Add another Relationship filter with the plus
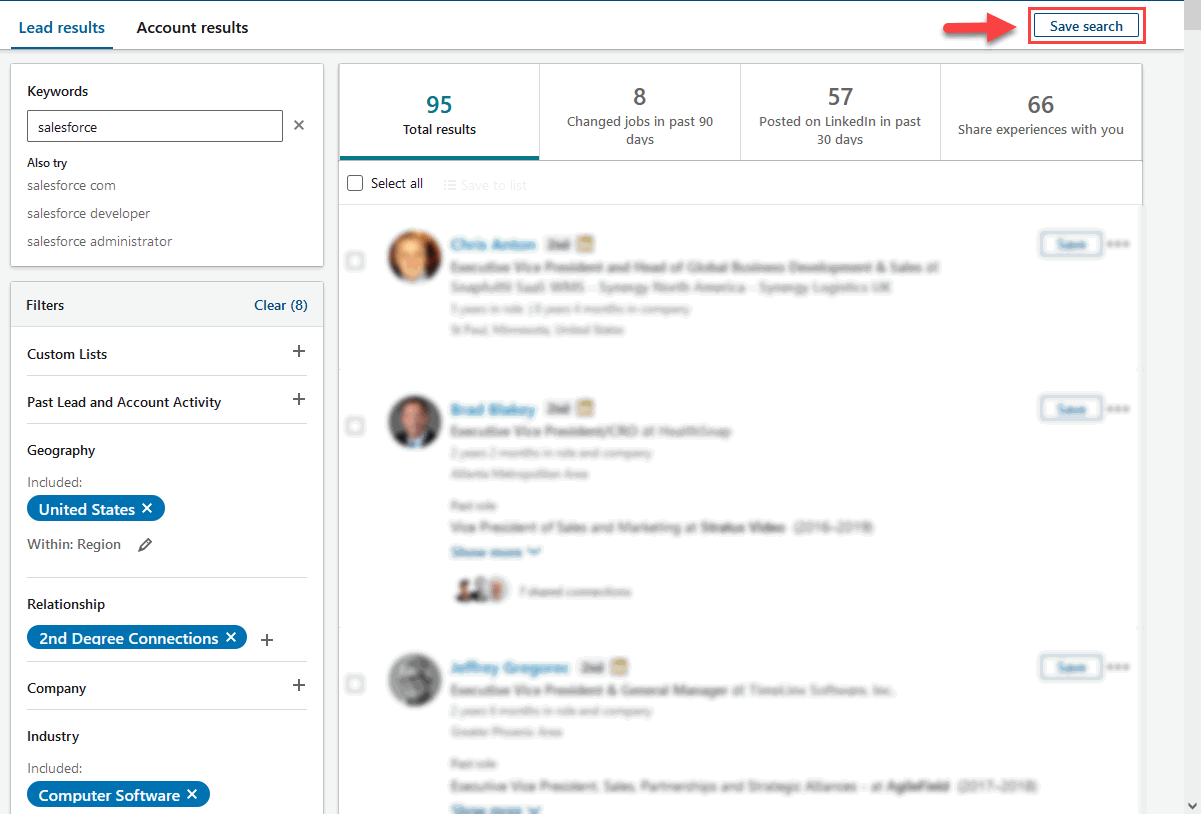 pyautogui.click(x=267, y=640)
